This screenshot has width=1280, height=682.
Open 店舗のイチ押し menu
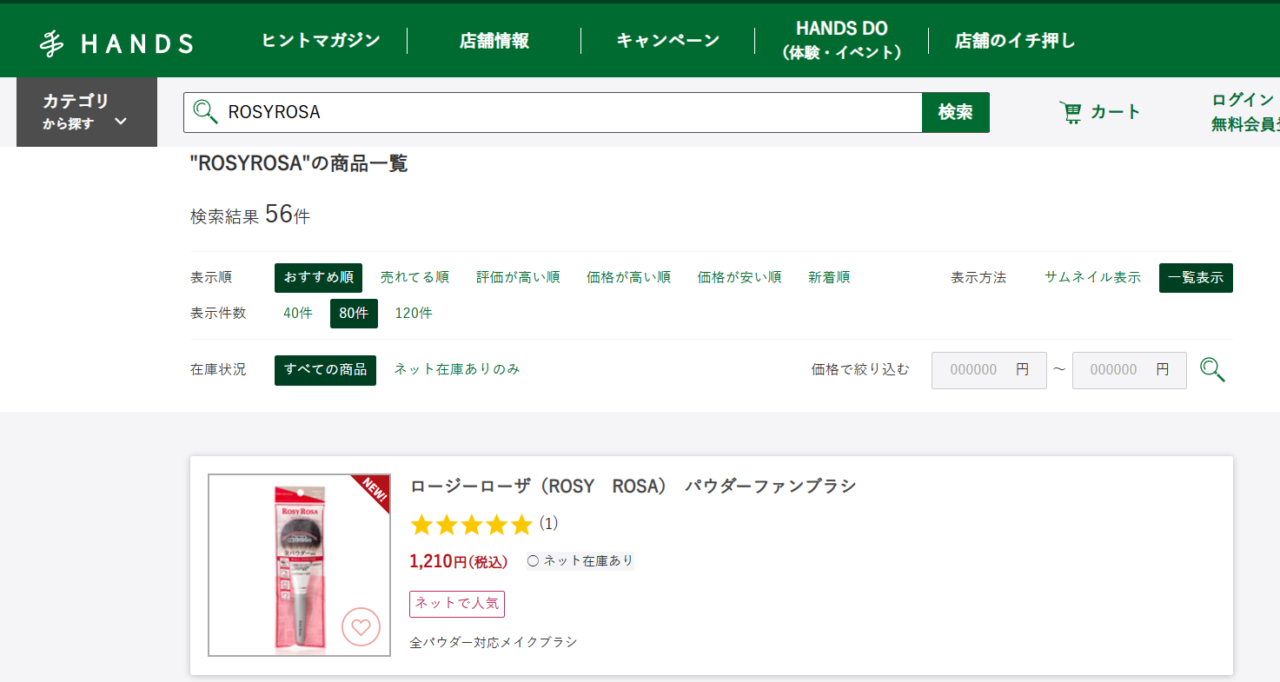[x=1015, y=41]
